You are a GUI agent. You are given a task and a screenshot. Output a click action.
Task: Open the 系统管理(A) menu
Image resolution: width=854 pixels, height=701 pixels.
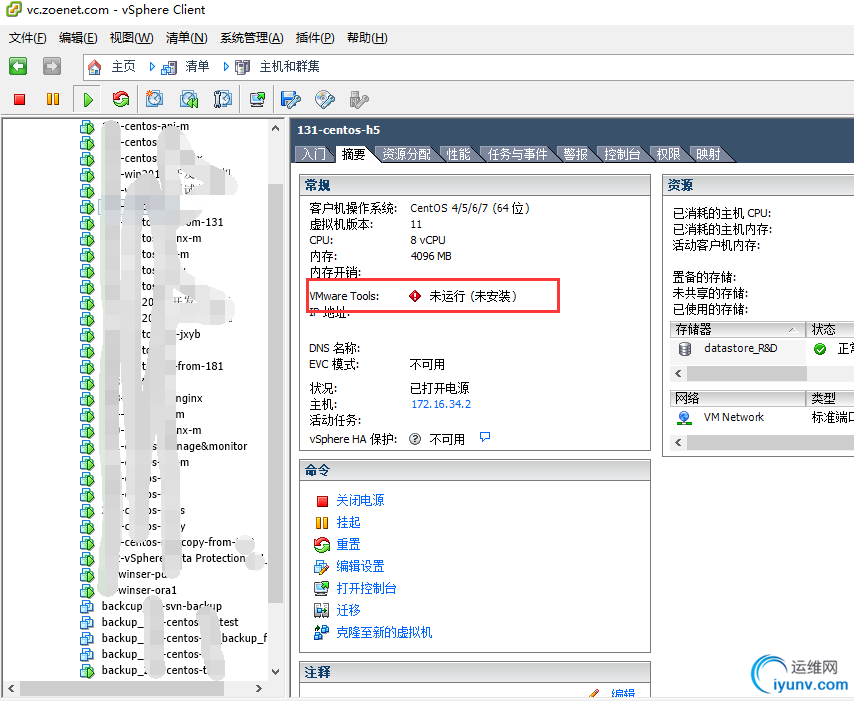pos(252,38)
